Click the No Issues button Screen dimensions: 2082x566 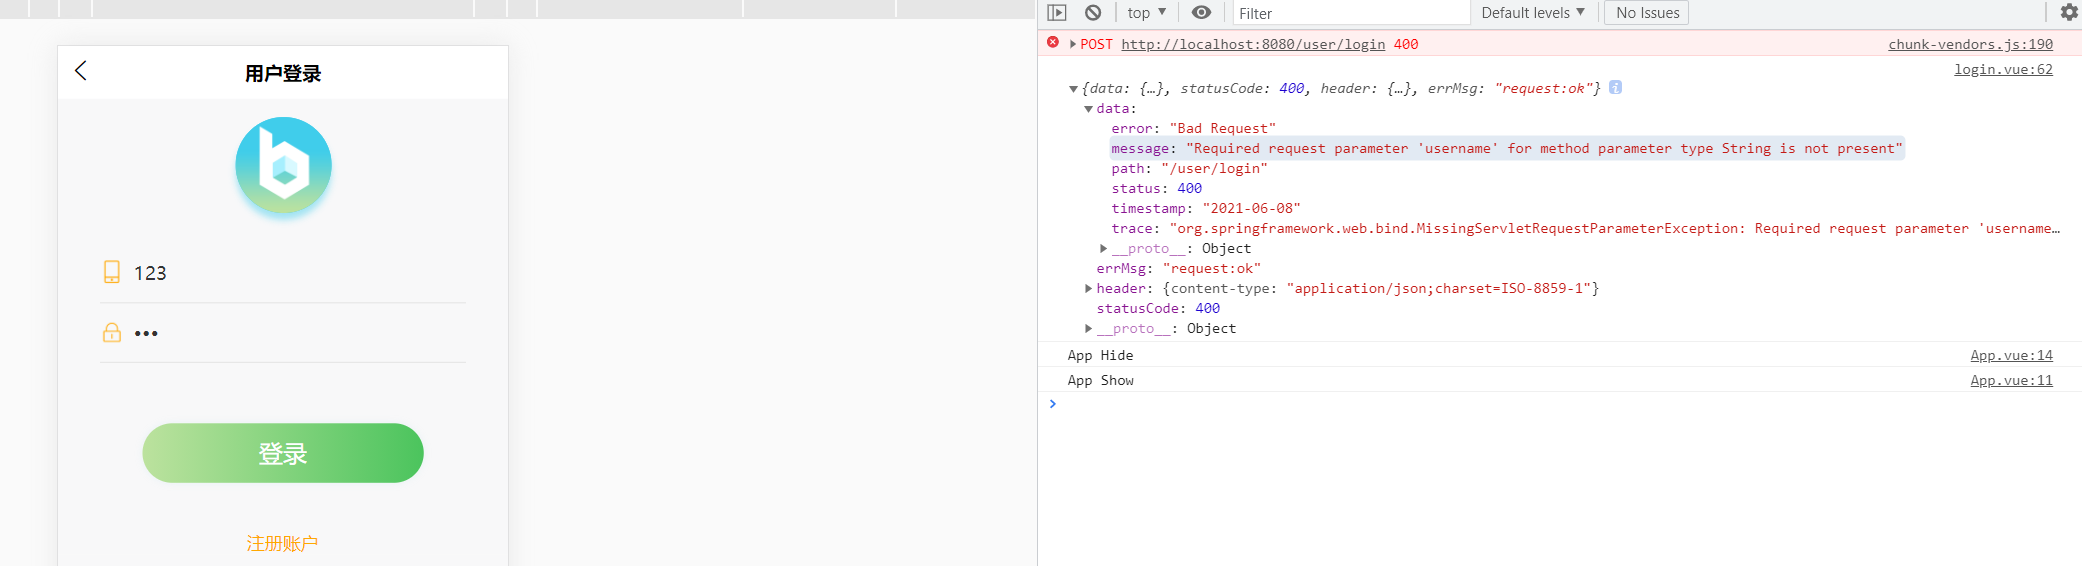(1647, 13)
